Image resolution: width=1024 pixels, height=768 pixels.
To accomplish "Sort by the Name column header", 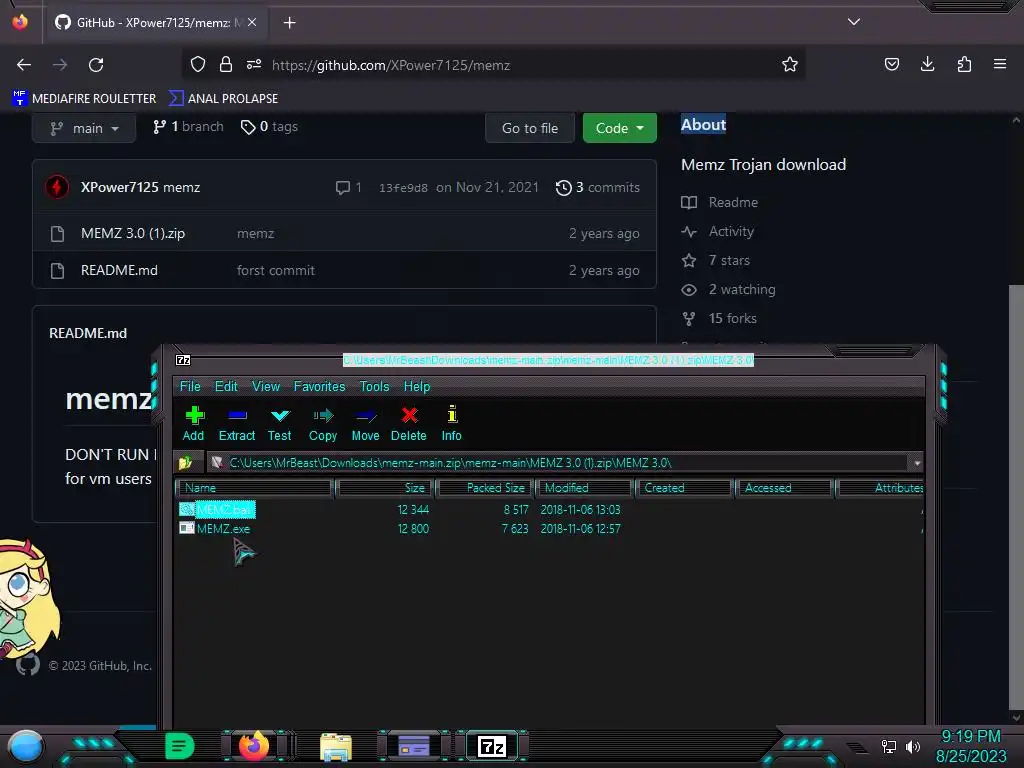I will point(254,488).
